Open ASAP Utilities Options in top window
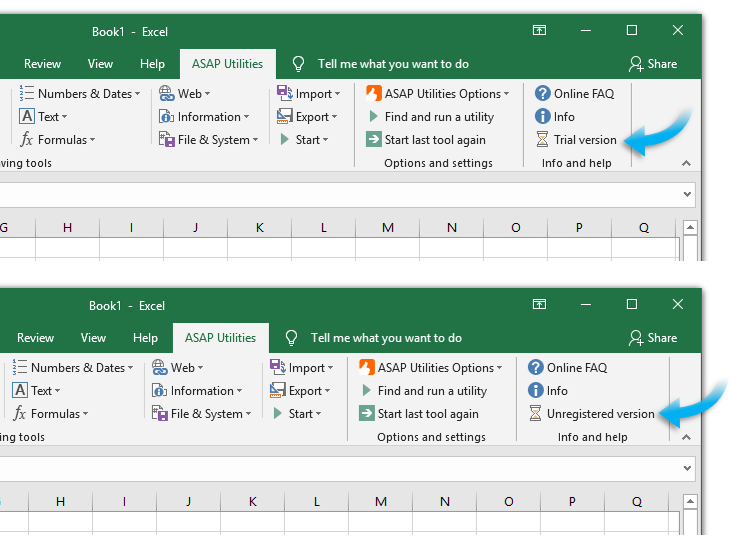730x539 pixels. pyautogui.click(x=438, y=94)
